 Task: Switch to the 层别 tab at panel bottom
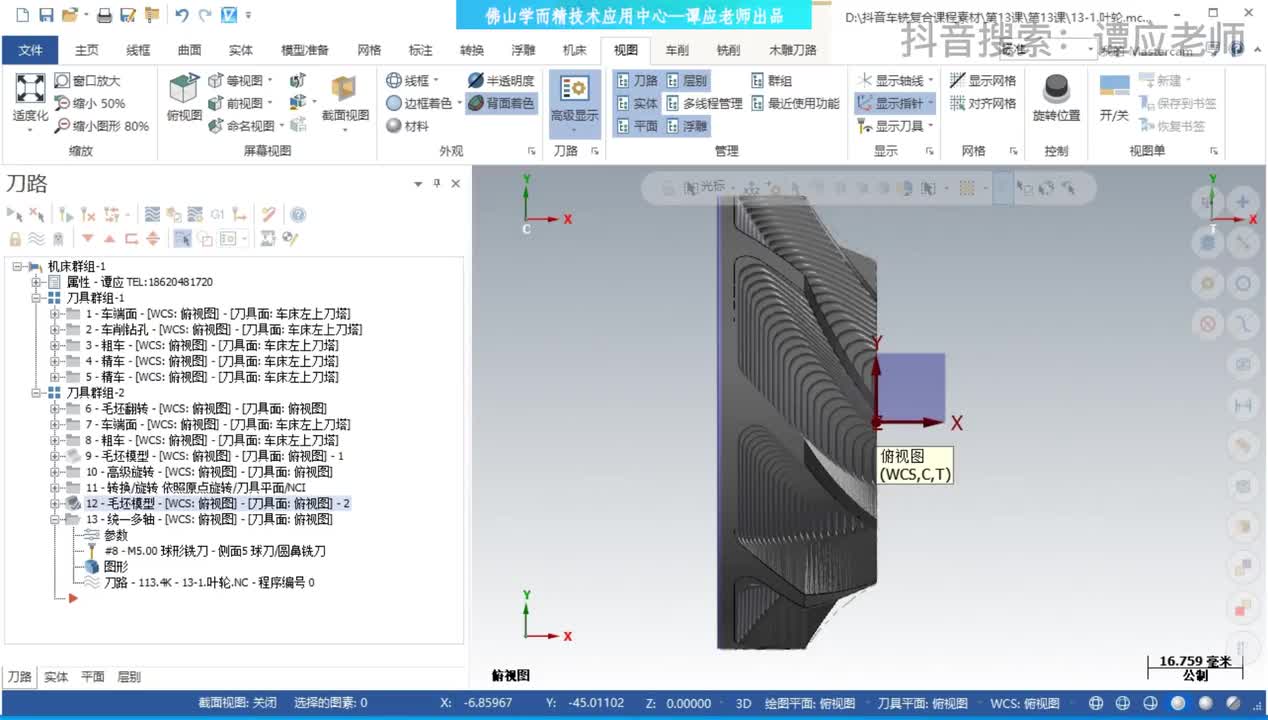[129, 677]
